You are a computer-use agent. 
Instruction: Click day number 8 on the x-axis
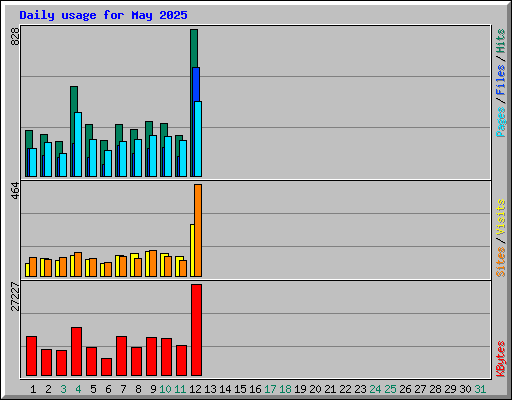point(138,389)
